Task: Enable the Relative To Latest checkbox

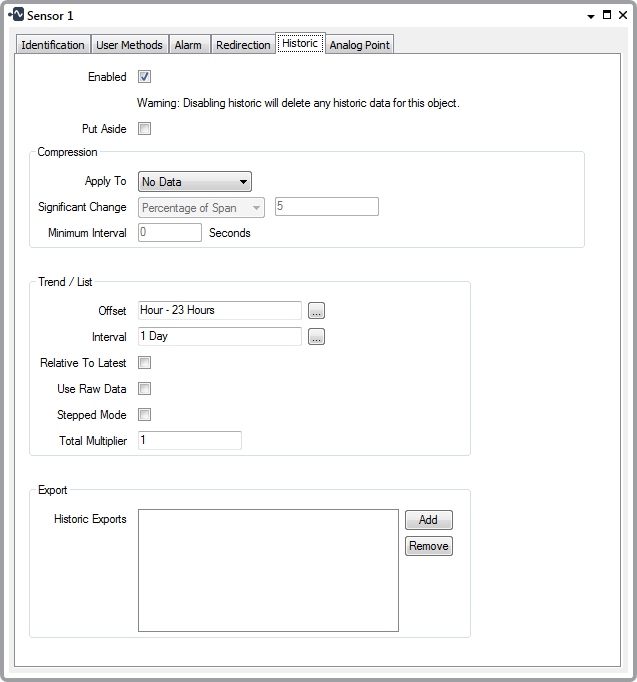Action: coord(144,363)
